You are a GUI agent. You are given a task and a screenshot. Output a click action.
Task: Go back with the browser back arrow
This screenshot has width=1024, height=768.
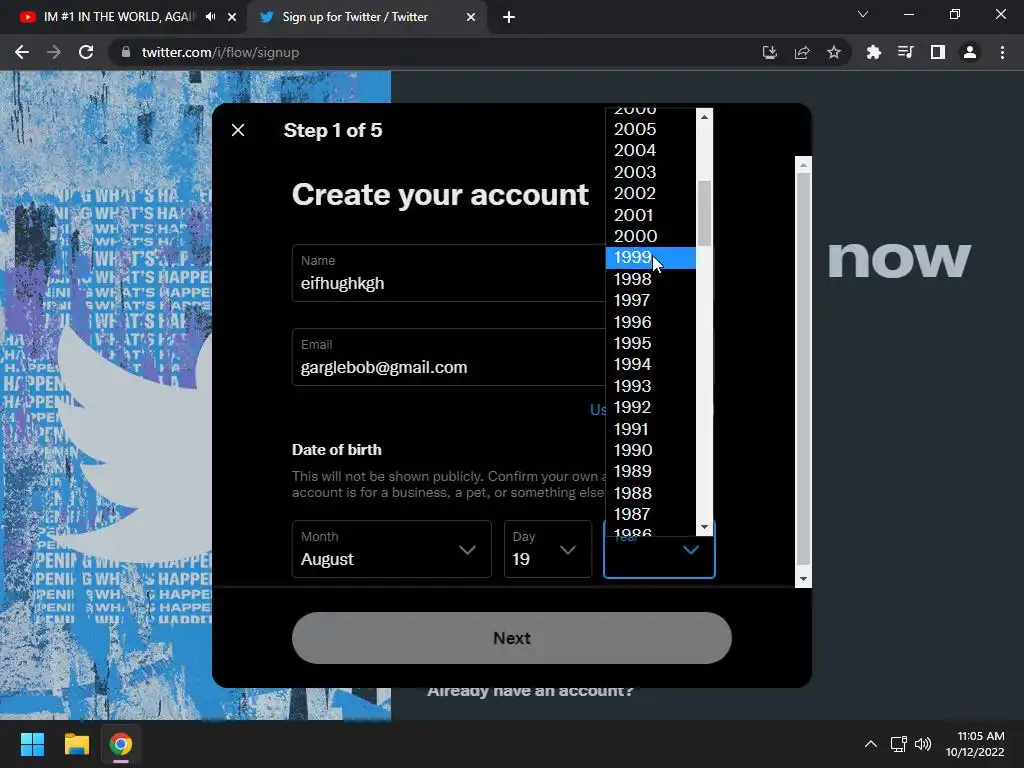(22, 52)
